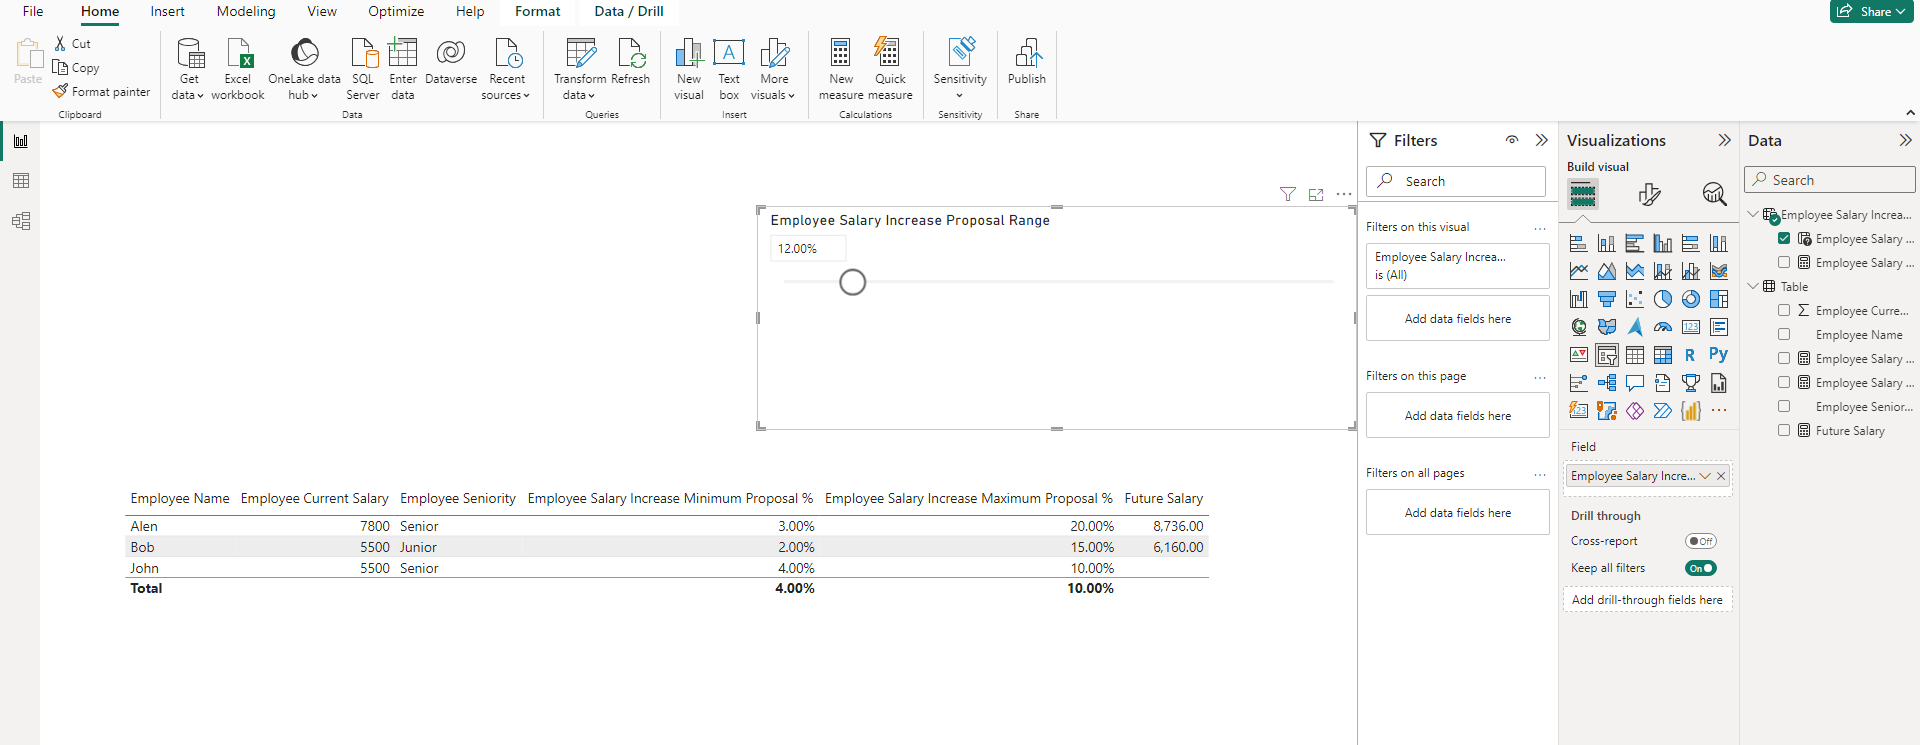Check the Employee Senior... field checkbox
Viewport: 1920px width, 745px height.
(x=1784, y=406)
